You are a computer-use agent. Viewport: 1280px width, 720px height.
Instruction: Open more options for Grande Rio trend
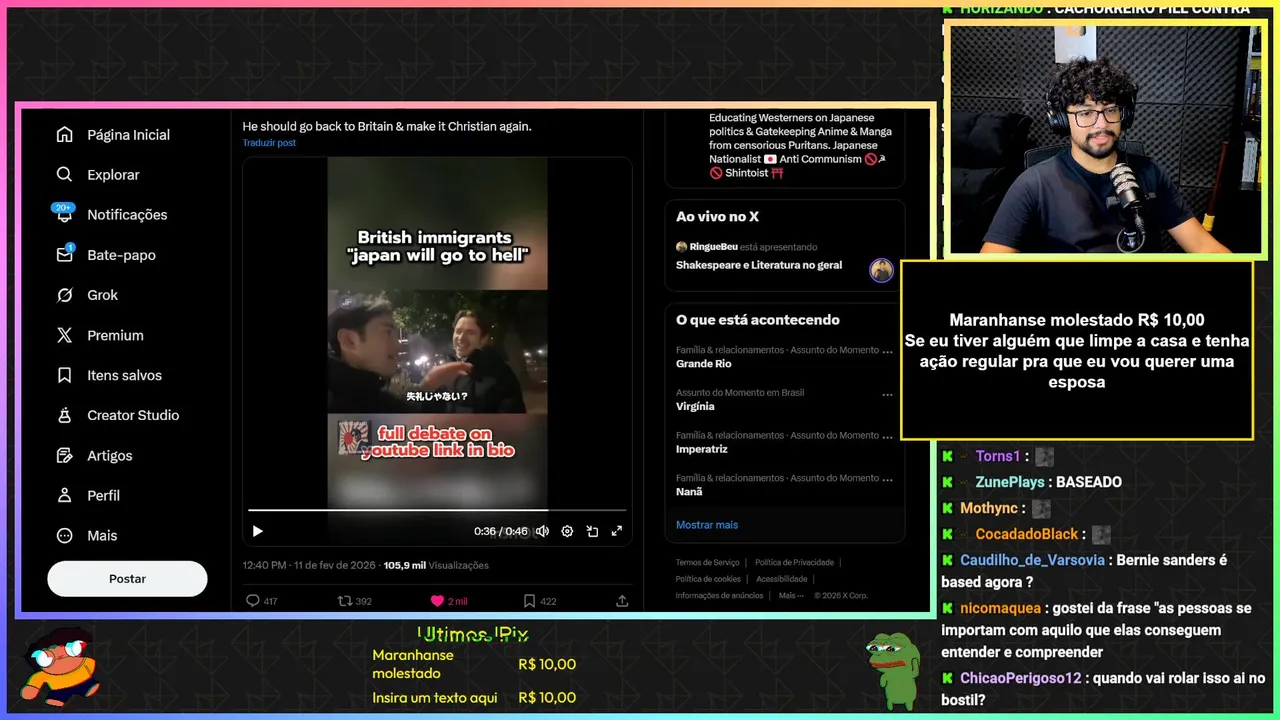(x=887, y=351)
